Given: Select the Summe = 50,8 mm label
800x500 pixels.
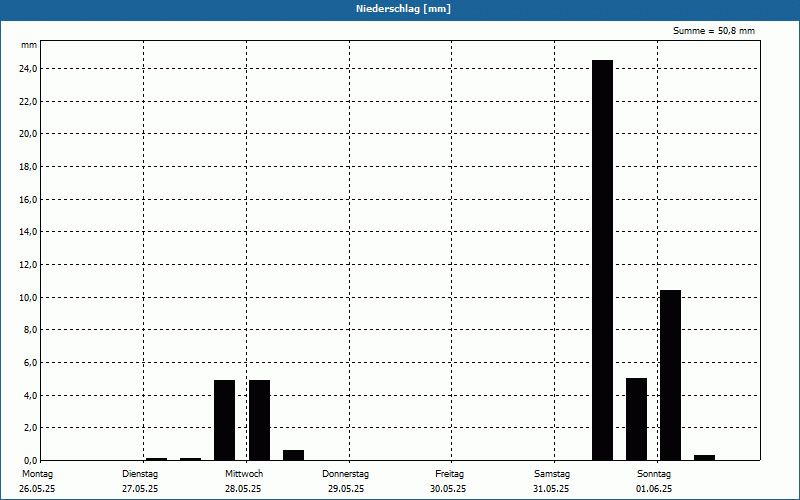Looking at the screenshot, I should pos(713,31).
